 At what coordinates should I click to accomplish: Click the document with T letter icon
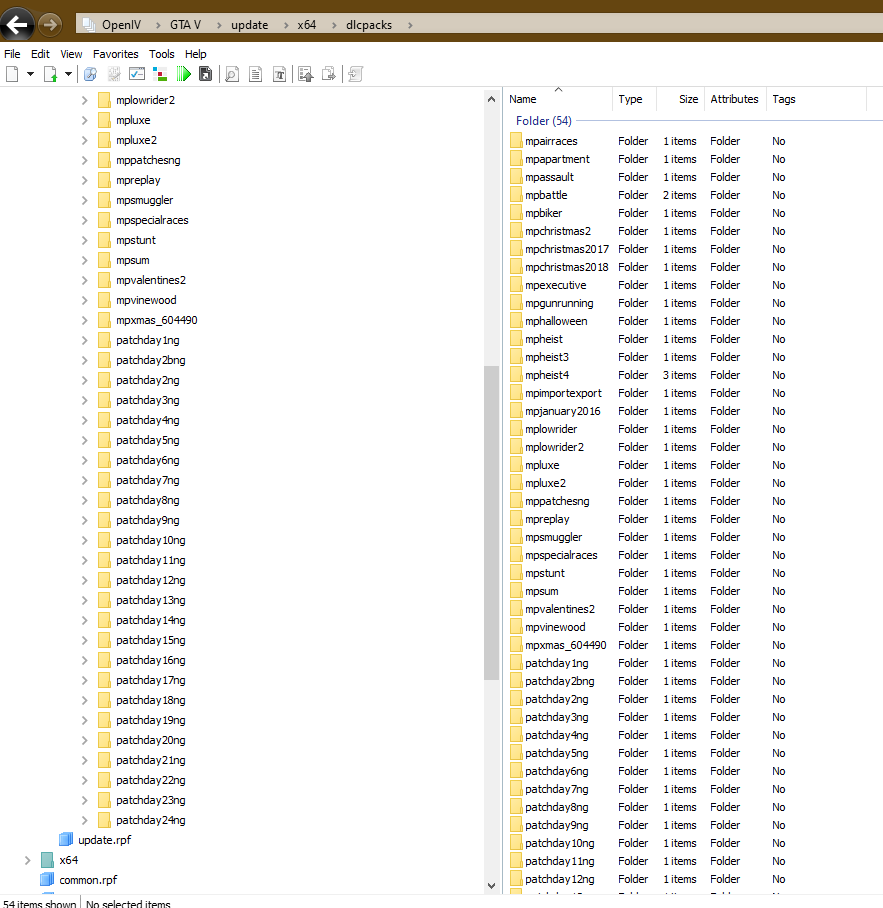click(x=280, y=74)
